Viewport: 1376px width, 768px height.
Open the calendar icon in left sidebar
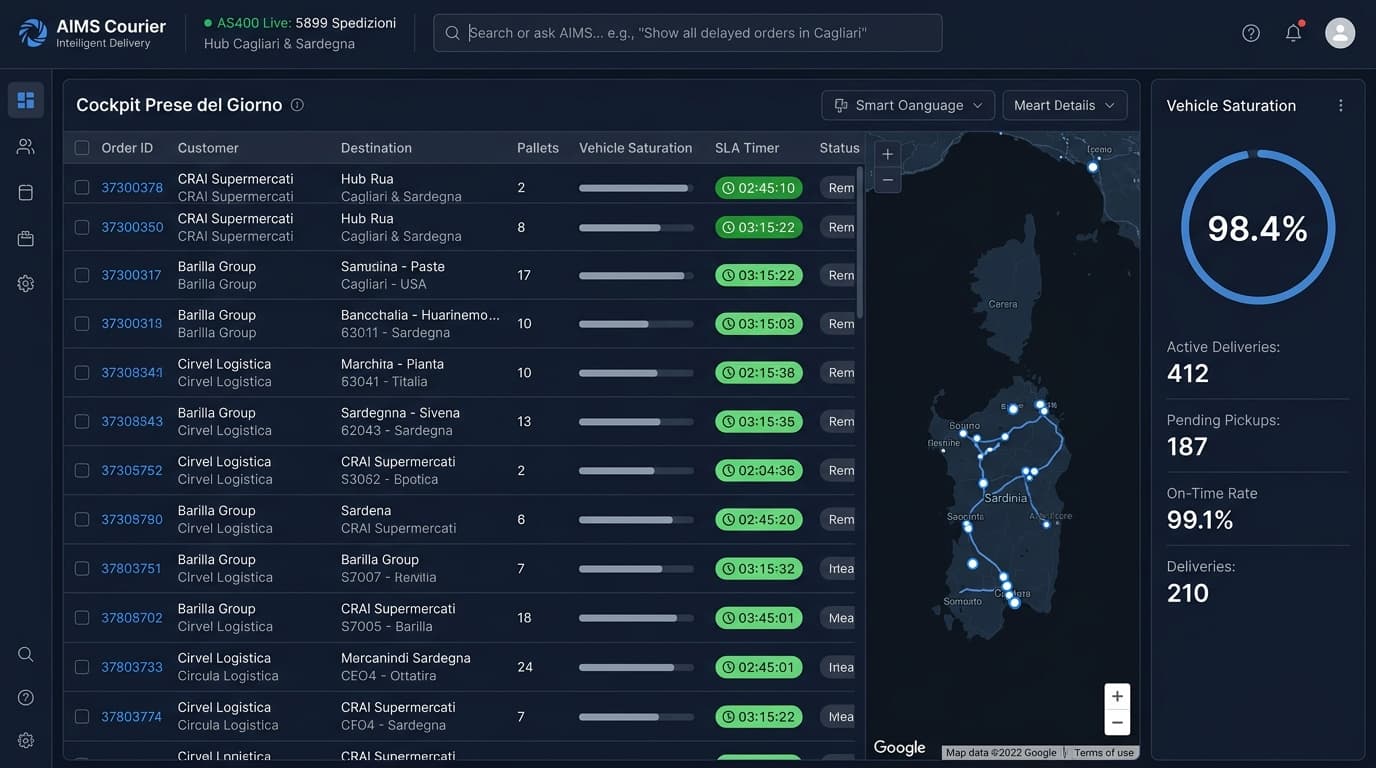(26, 192)
